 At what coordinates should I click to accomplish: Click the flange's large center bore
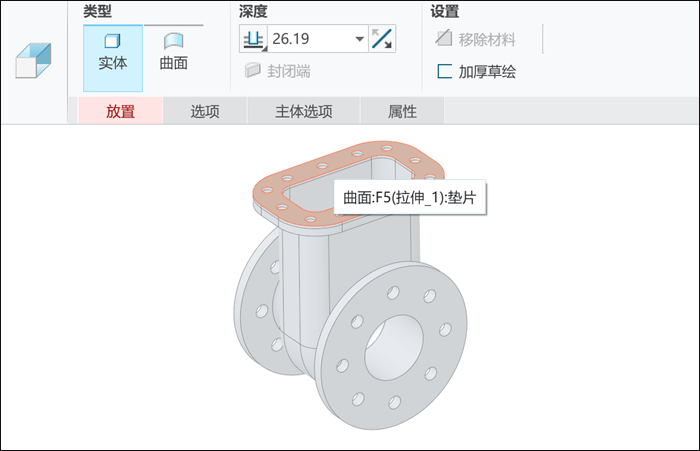pyautogui.click(x=394, y=347)
